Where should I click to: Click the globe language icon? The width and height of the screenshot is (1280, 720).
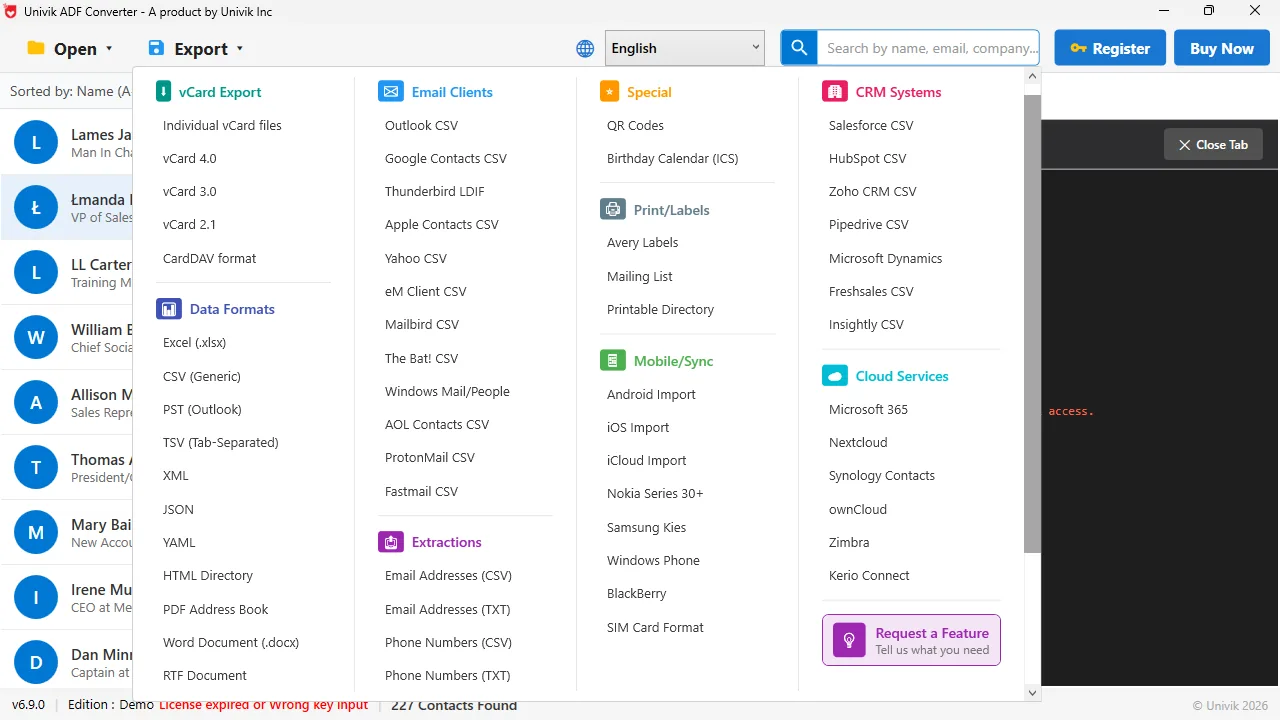tap(585, 48)
